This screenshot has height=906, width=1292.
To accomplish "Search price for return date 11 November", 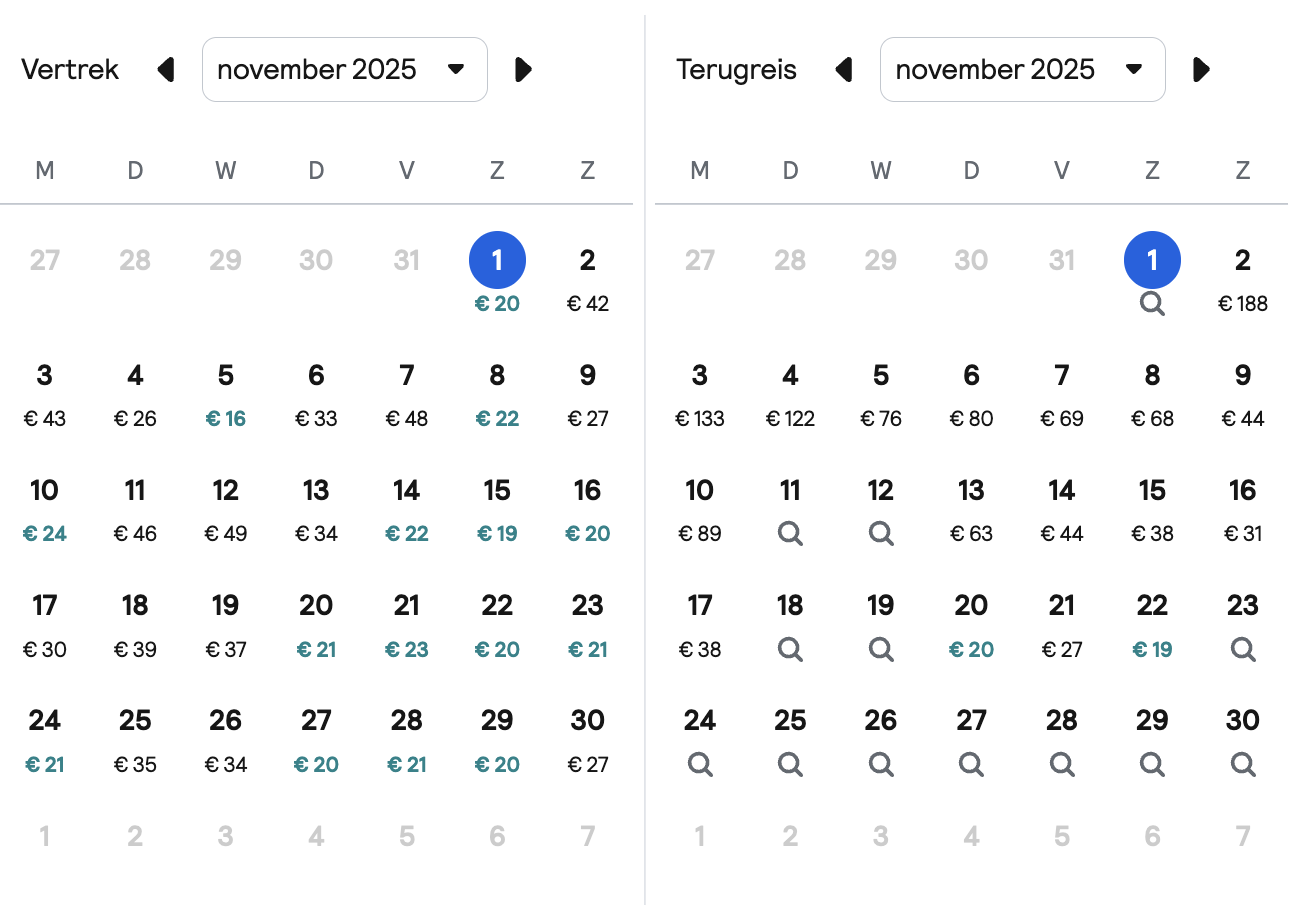I will pos(790,533).
